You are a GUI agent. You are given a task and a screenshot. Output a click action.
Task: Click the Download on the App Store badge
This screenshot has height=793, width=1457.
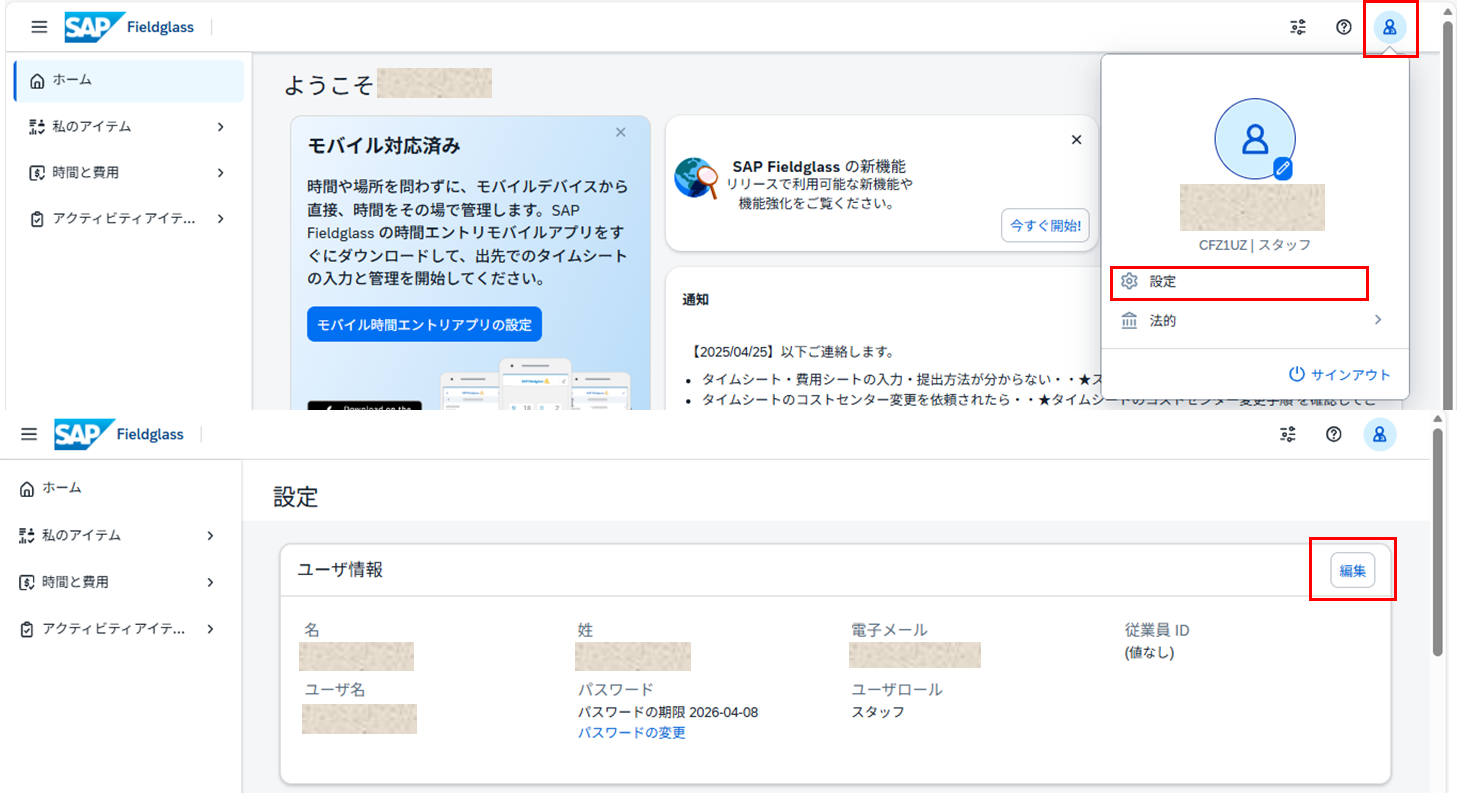point(364,406)
